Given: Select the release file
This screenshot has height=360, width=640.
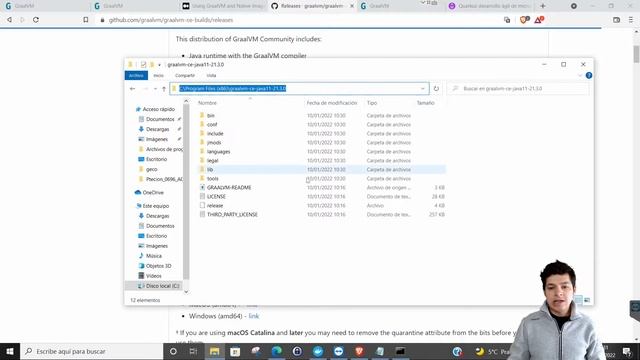Looking at the screenshot, I should coord(215,205).
